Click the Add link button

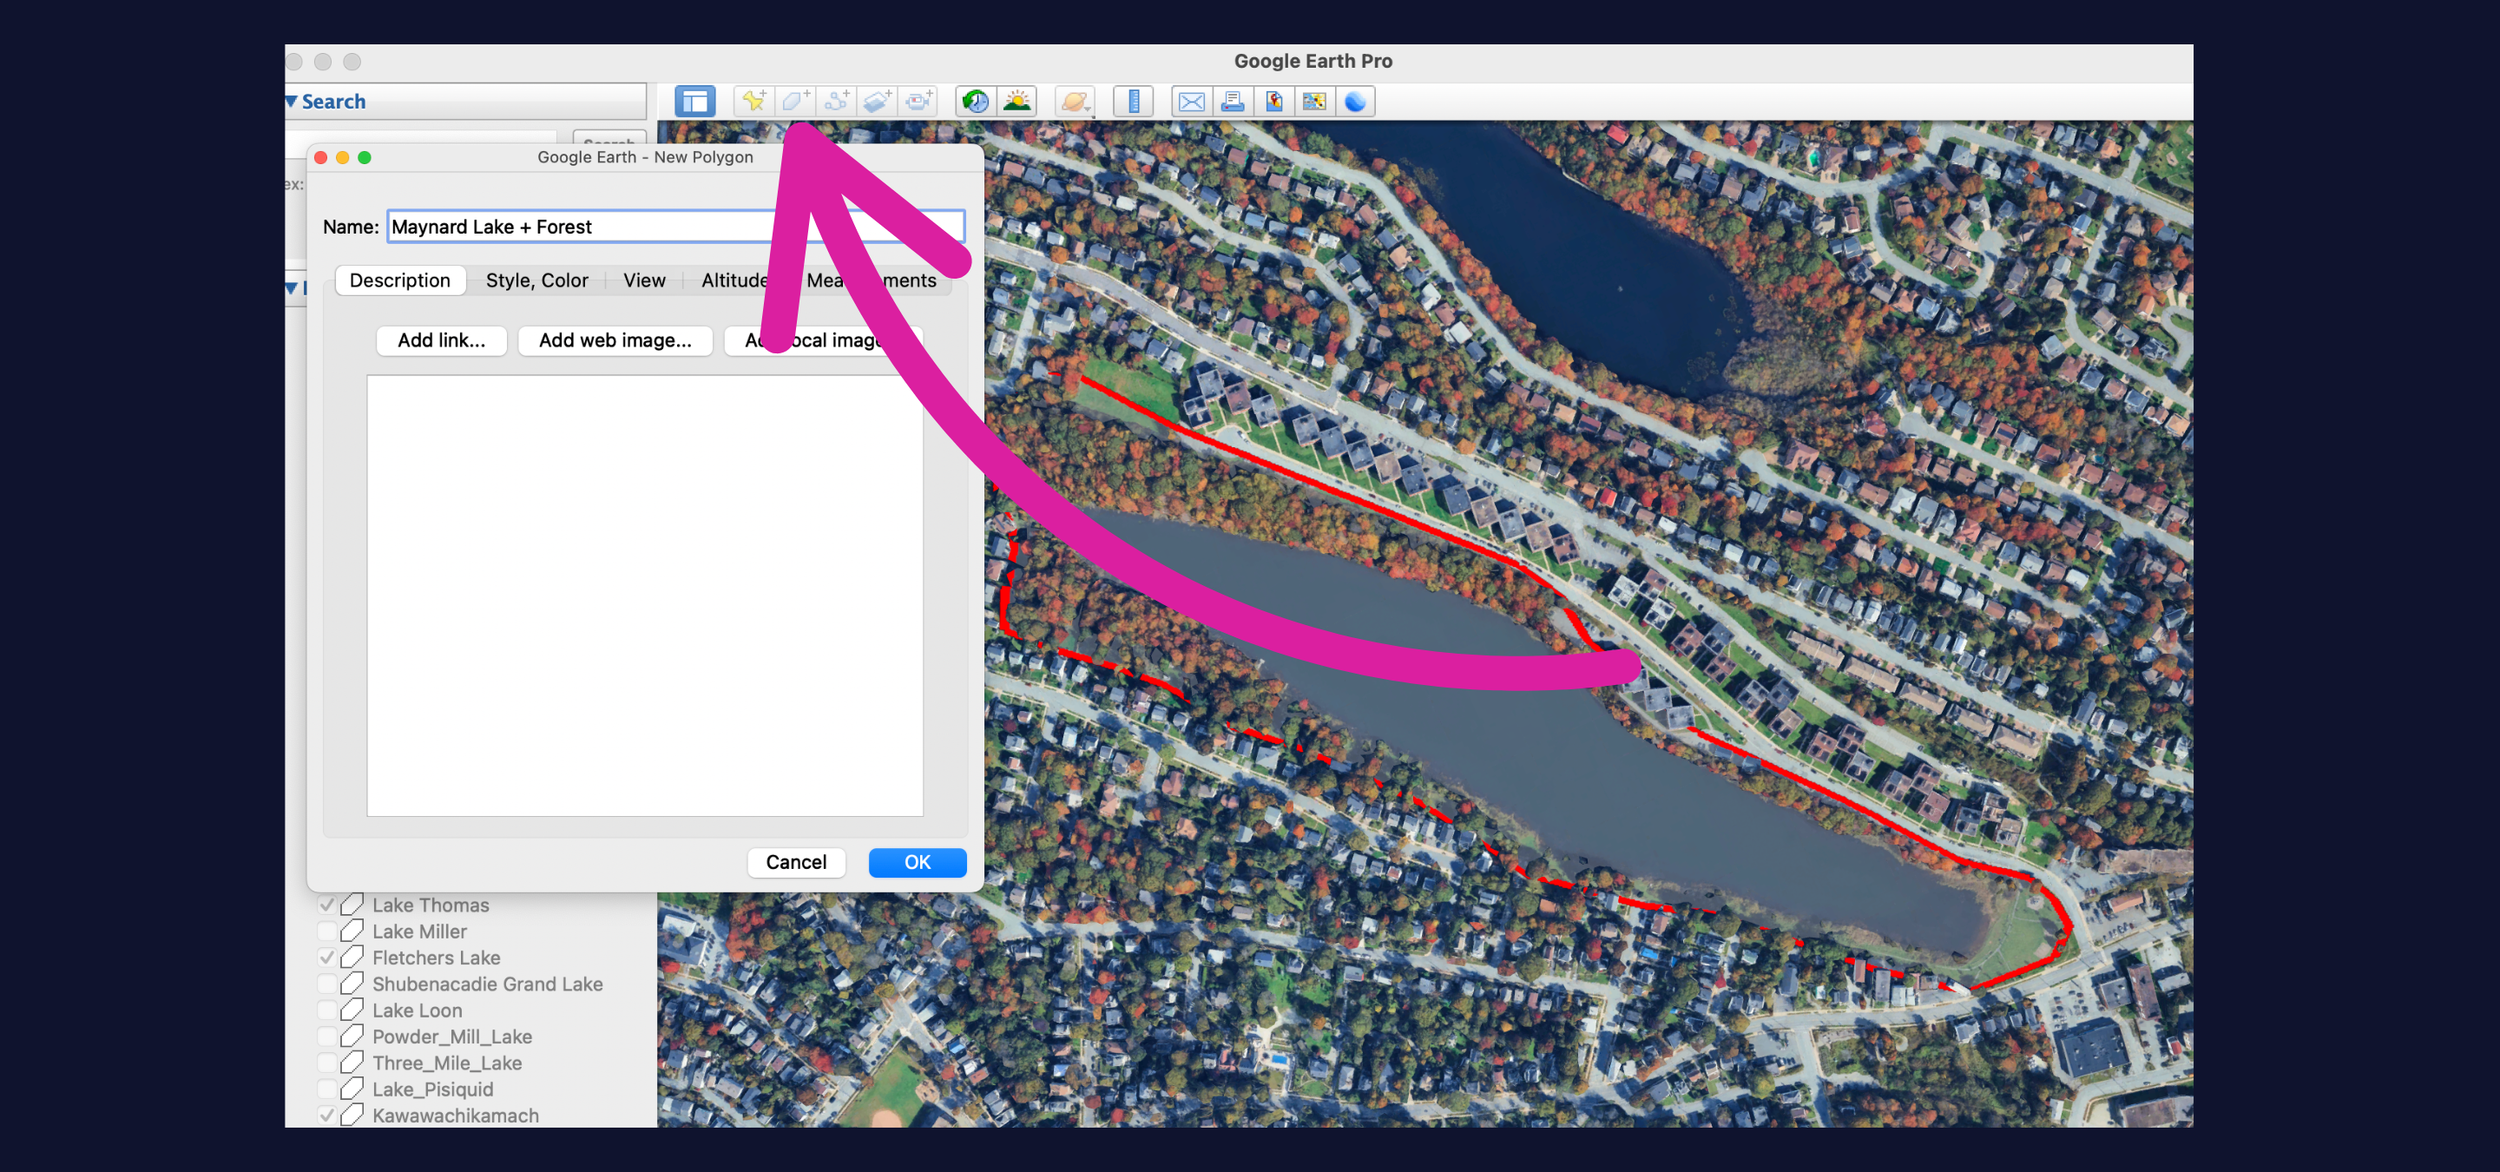click(440, 340)
